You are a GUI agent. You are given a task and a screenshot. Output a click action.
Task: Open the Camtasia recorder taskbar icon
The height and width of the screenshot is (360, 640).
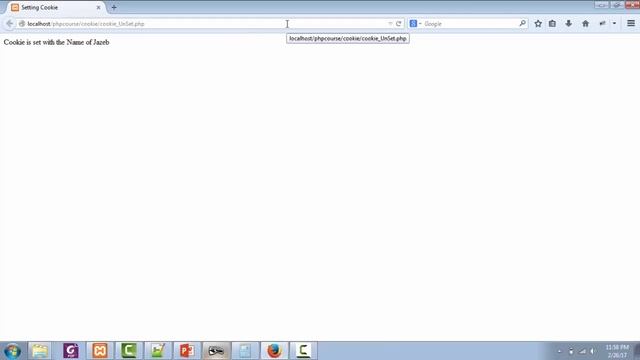(x=303, y=351)
